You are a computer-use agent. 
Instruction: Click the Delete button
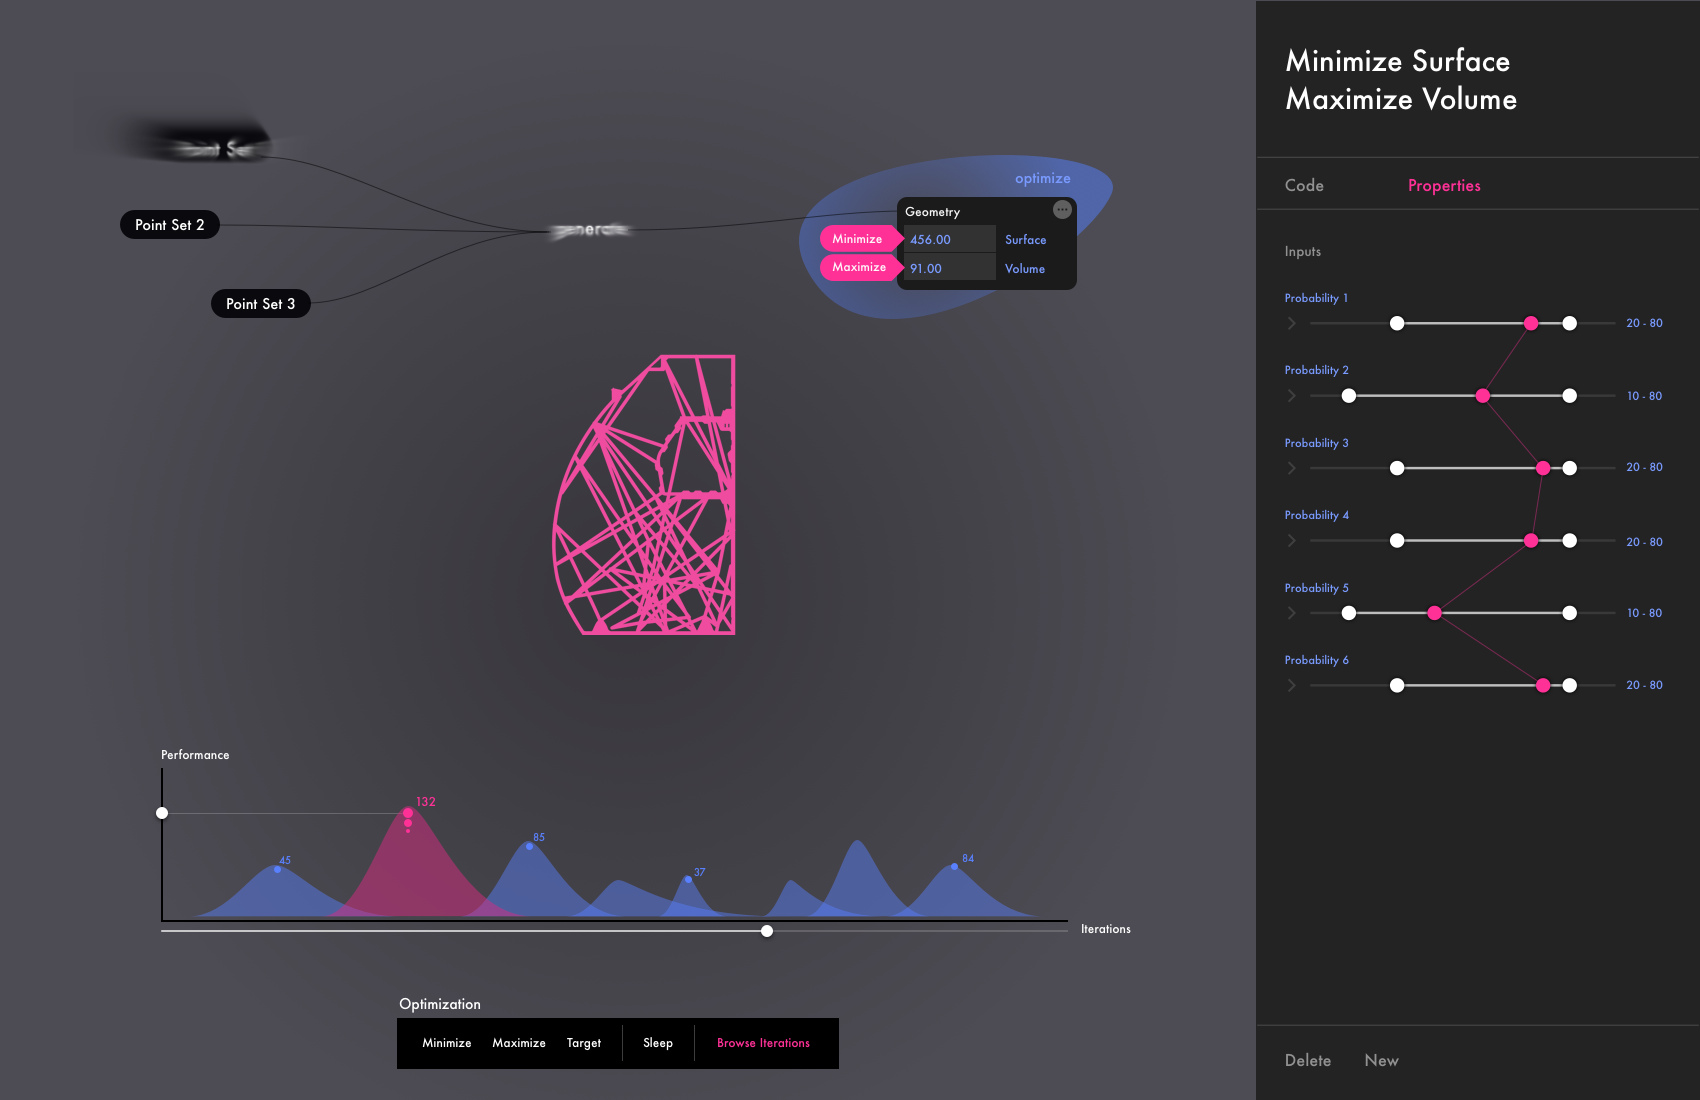(x=1307, y=1060)
